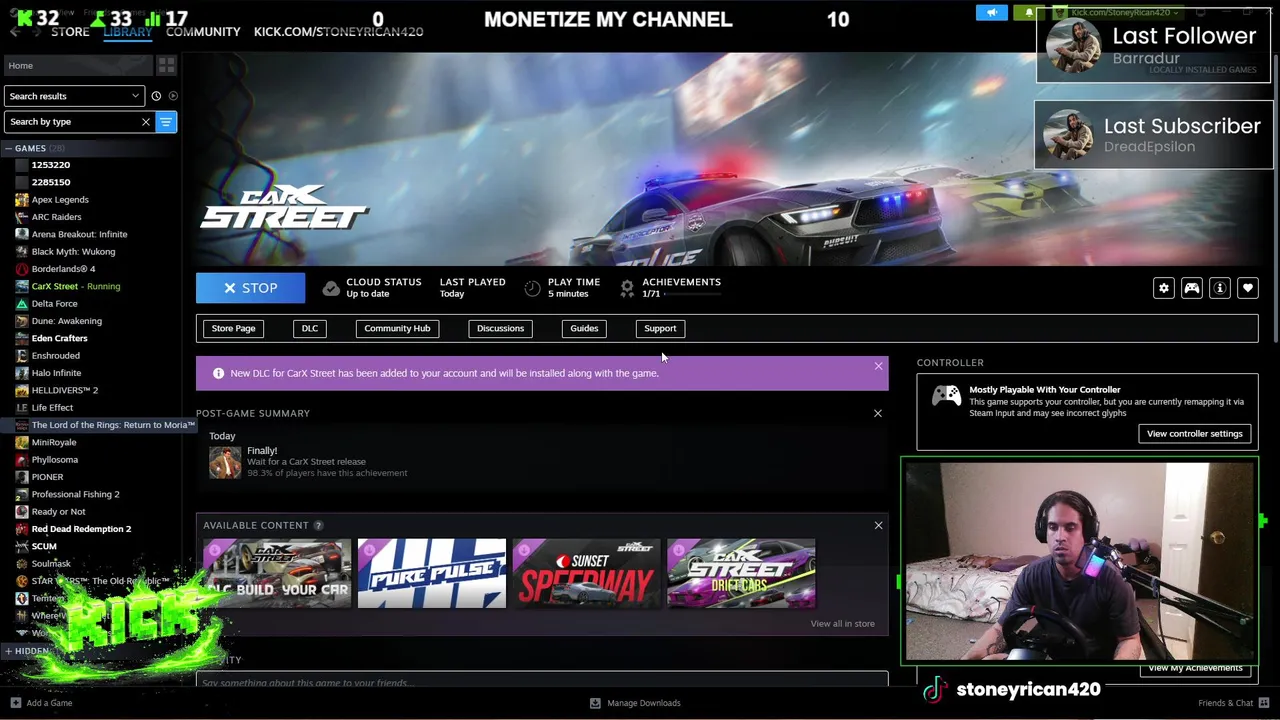Open the Build Your Car DLC thumbnail
Viewport: 1280px width, 720px height.
tap(277, 573)
